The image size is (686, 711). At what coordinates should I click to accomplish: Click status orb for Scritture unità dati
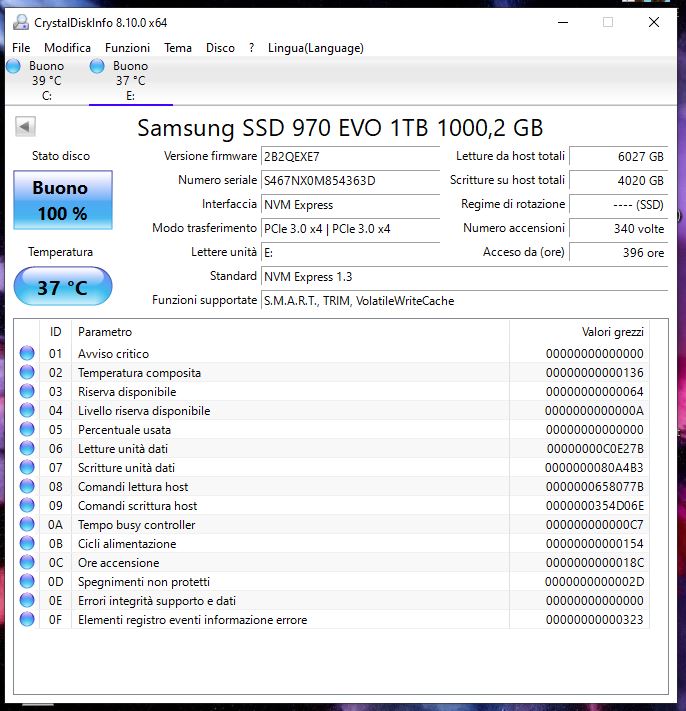[27, 468]
